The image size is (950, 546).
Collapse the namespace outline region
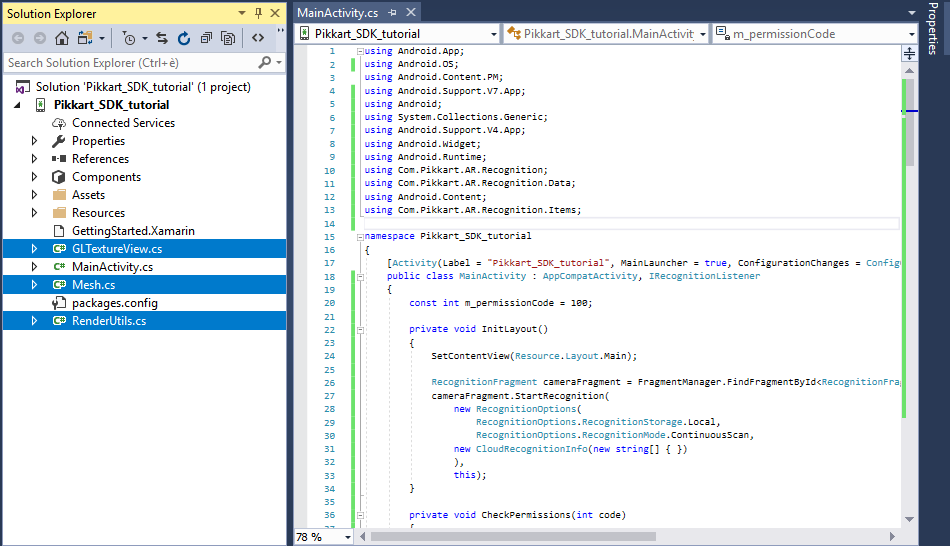coord(360,237)
